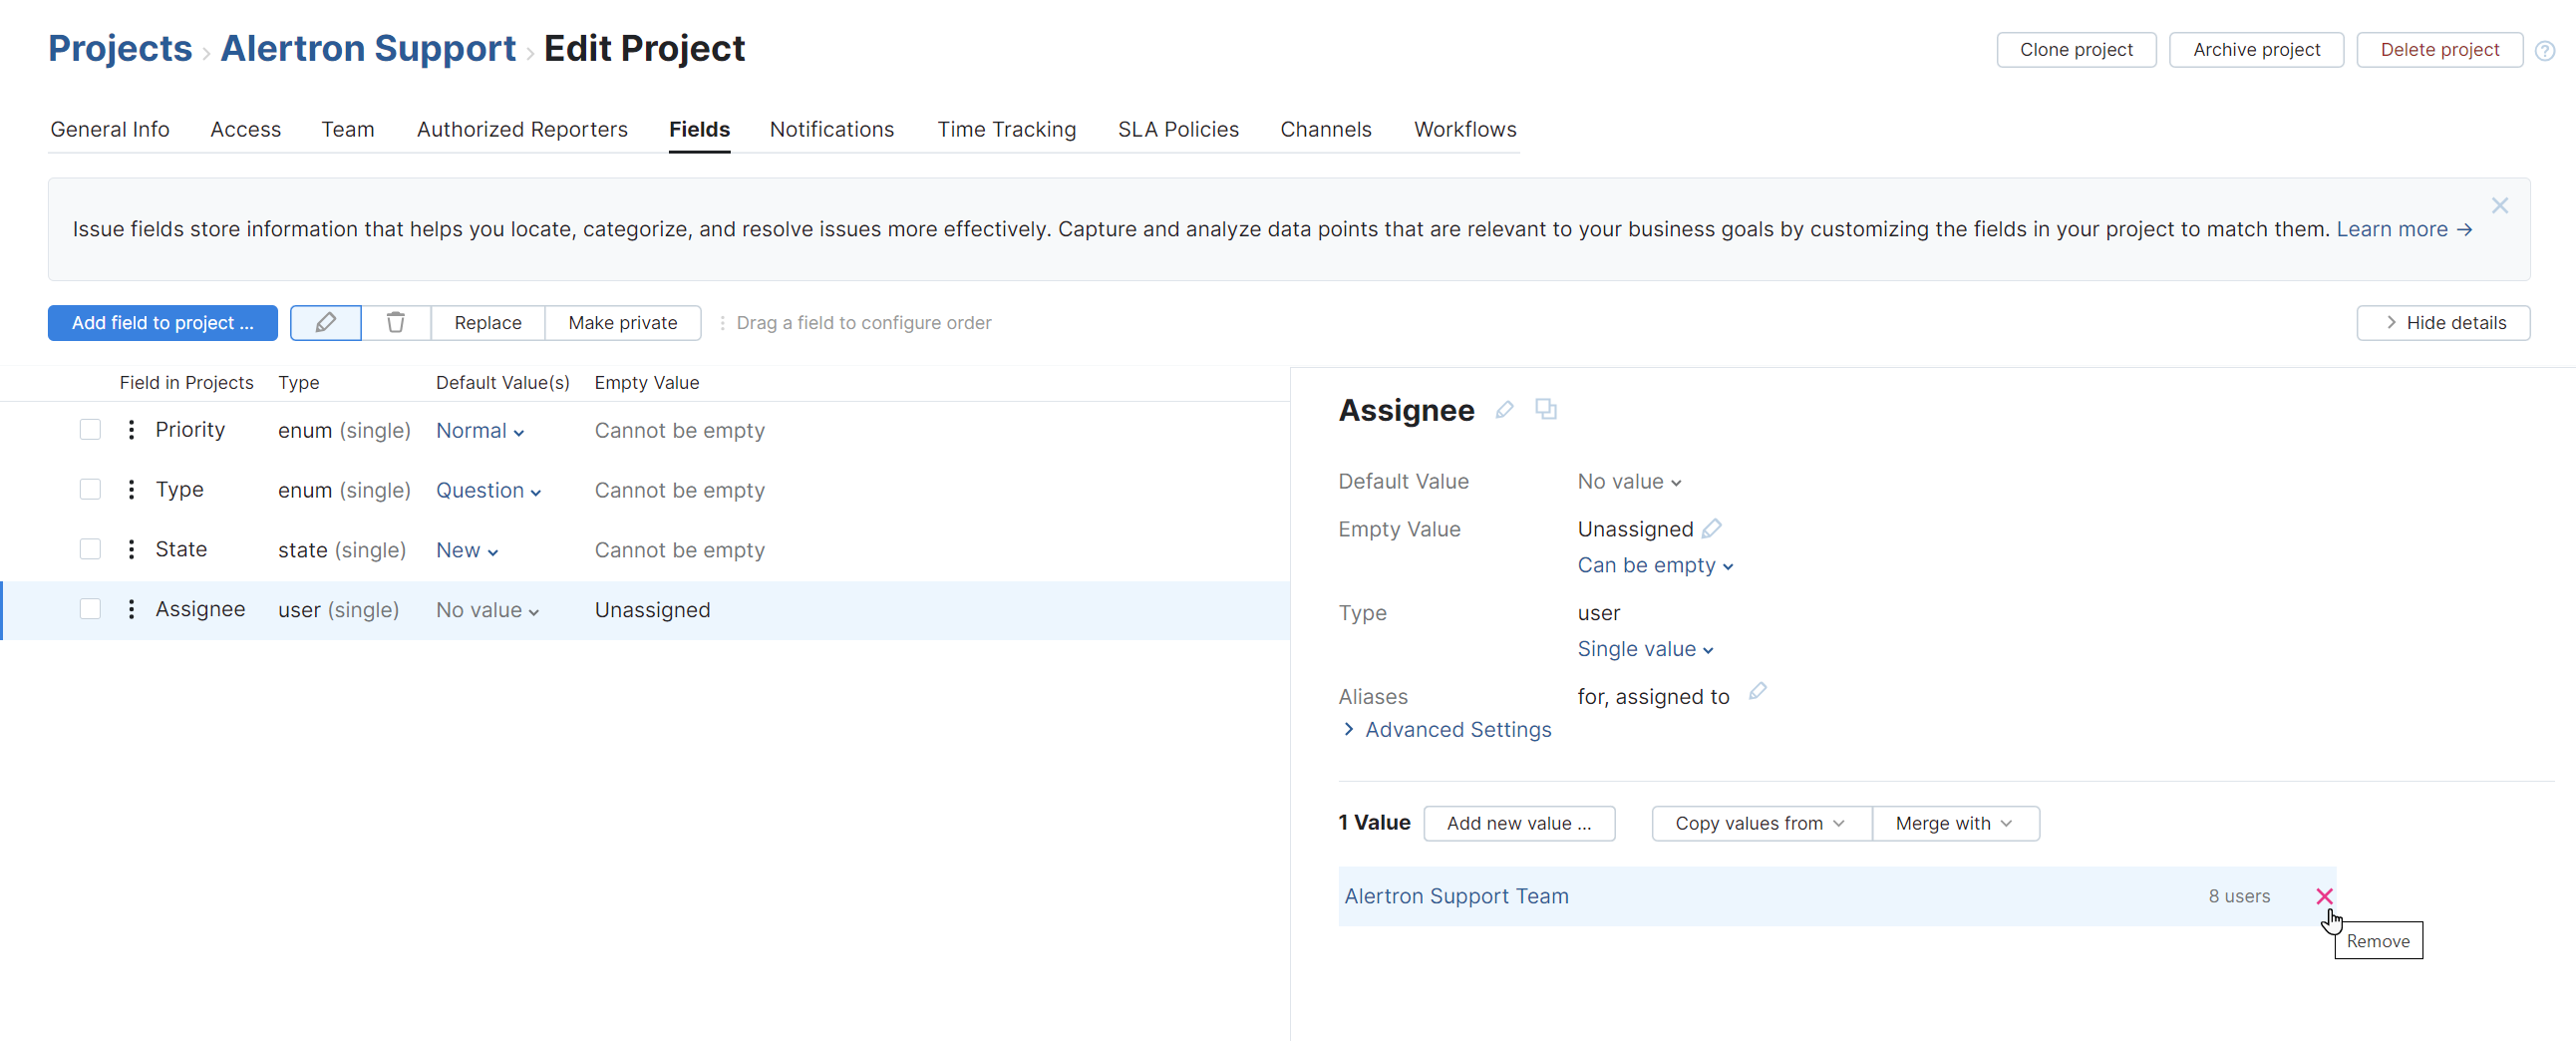The width and height of the screenshot is (2576, 1041).
Task: Click the duplicate icon next to Assignee title
Action: click(x=1546, y=410)
